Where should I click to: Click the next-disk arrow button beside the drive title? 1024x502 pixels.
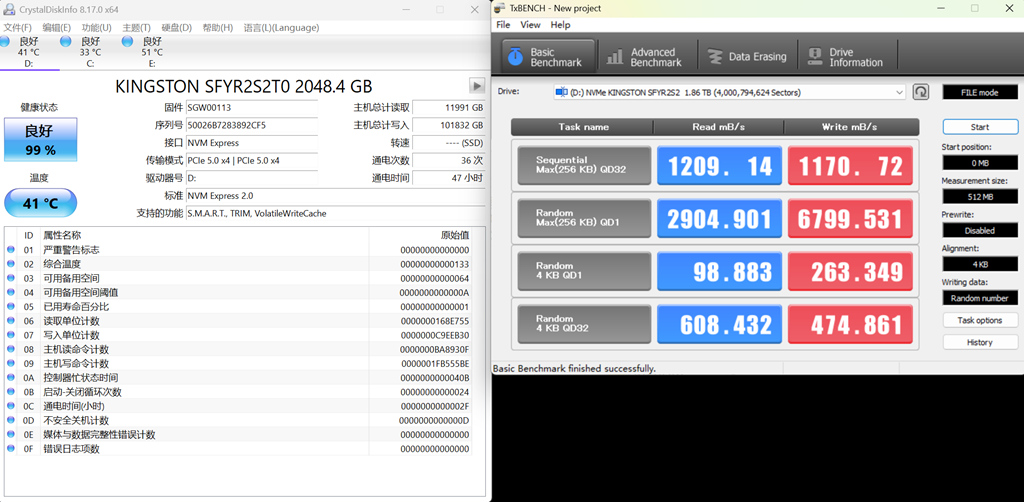tap(477, 86)
